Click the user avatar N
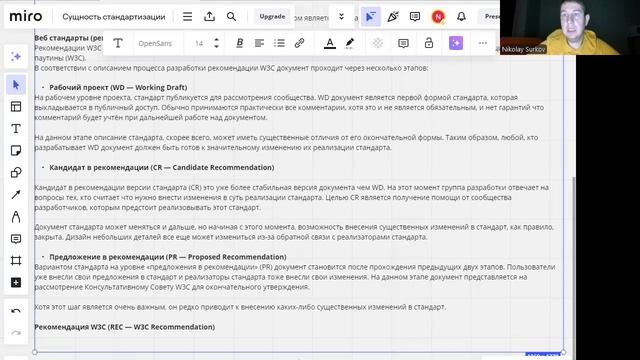 point(438,17)
